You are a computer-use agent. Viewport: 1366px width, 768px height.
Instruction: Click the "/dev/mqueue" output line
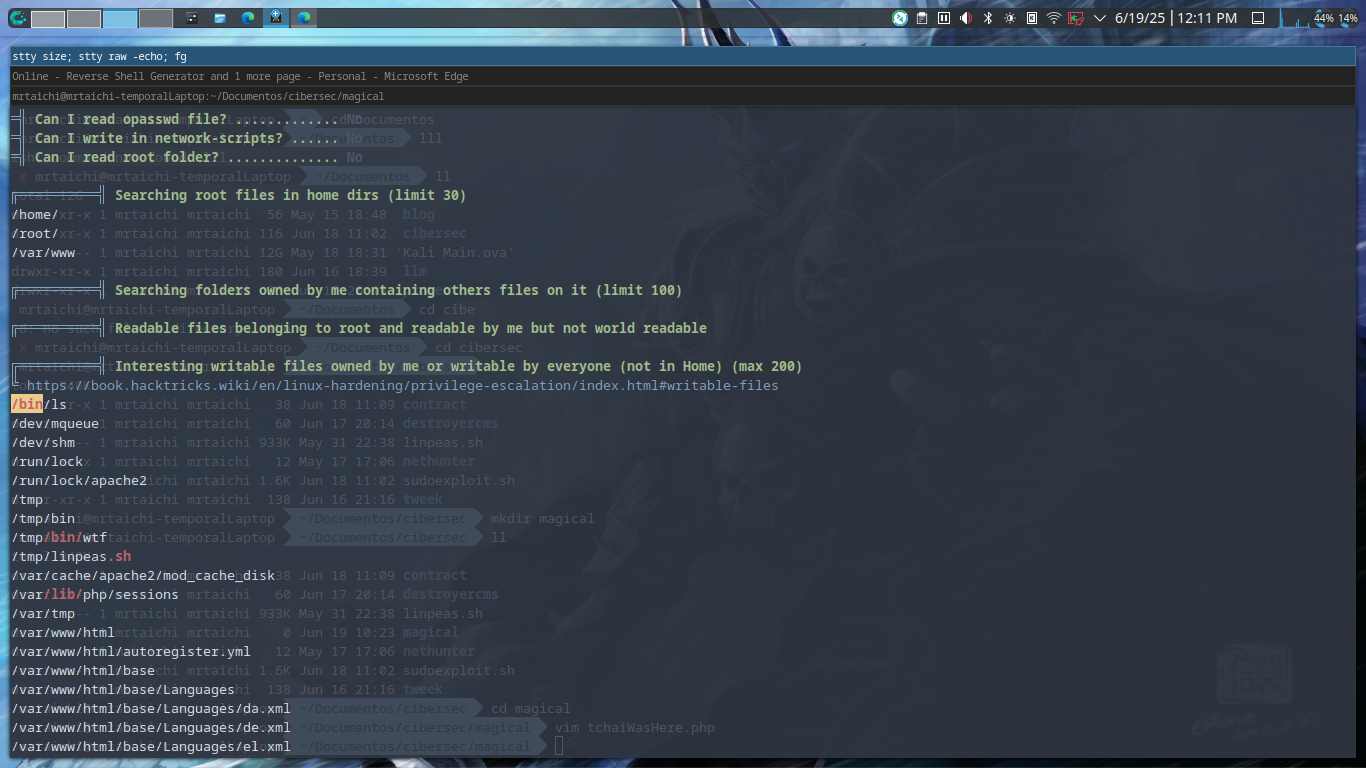(55, 423)
